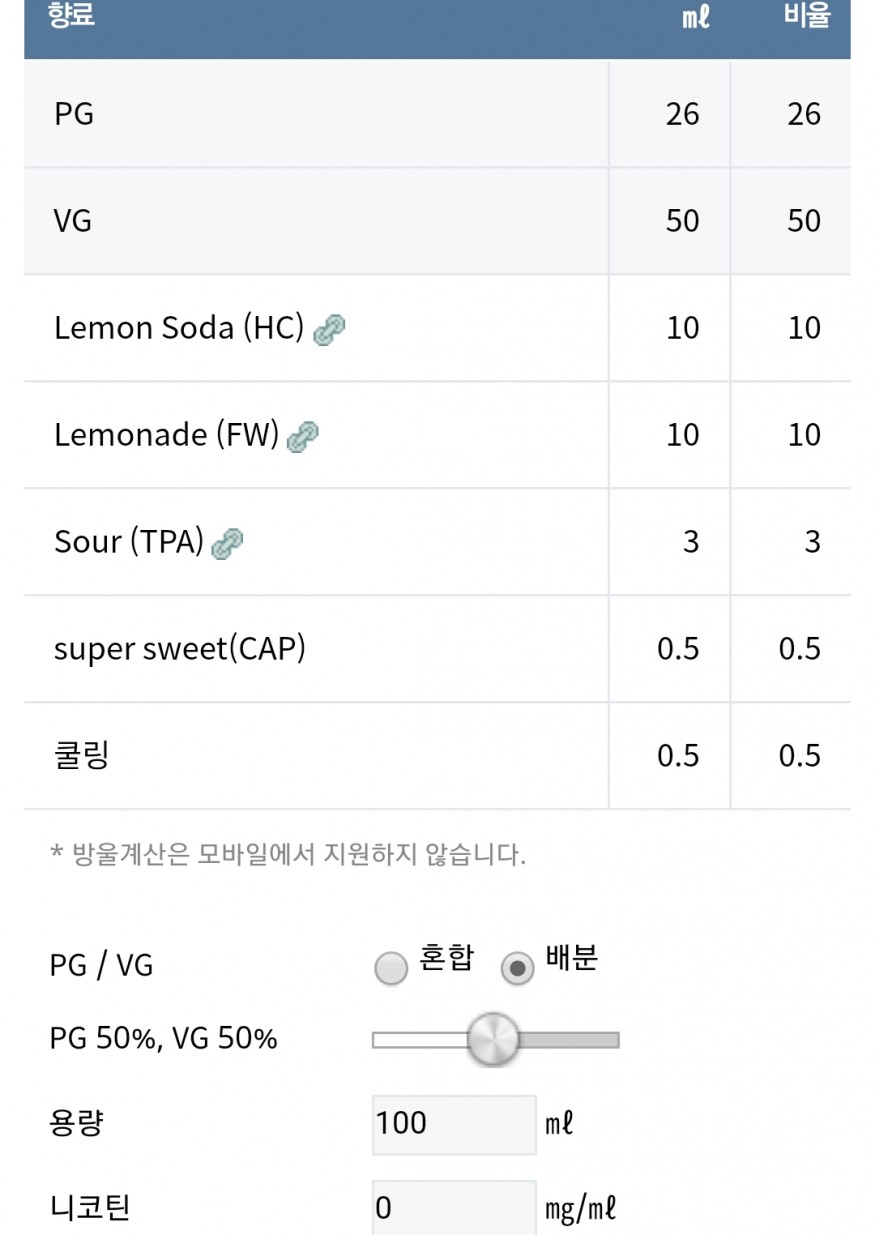Click the ㎖ value of the PG row
Screen dimensions: 875x1235
tap(682, 114)
